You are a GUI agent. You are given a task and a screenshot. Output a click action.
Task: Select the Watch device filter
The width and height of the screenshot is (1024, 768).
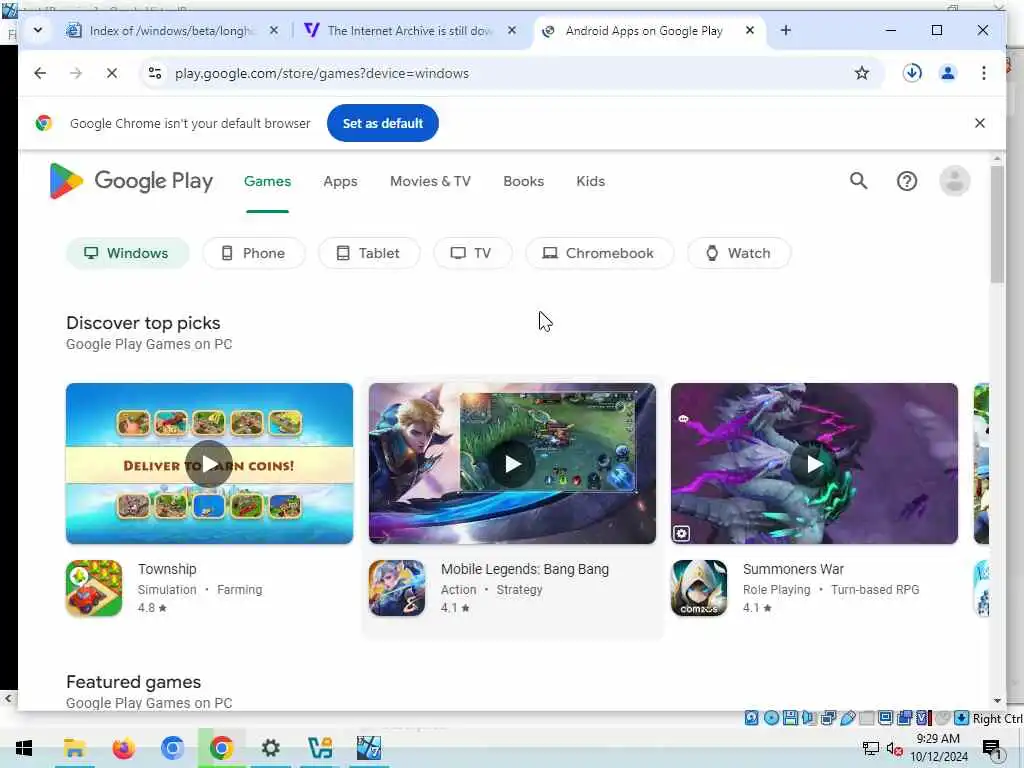coord(739,253)
